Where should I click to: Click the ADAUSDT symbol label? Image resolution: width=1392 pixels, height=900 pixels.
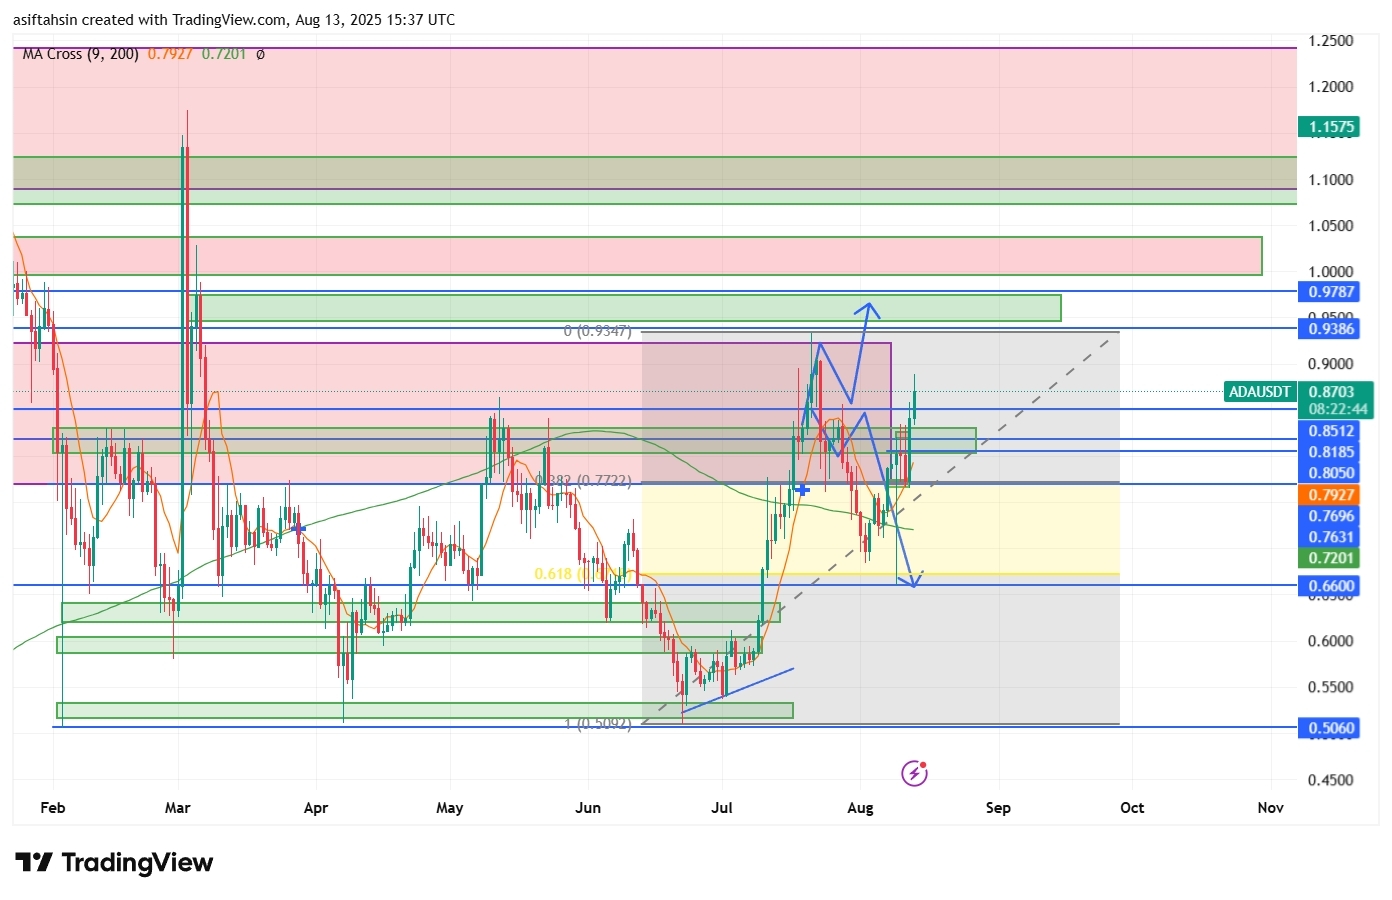pyautogui.click(x=1260, y=392)
